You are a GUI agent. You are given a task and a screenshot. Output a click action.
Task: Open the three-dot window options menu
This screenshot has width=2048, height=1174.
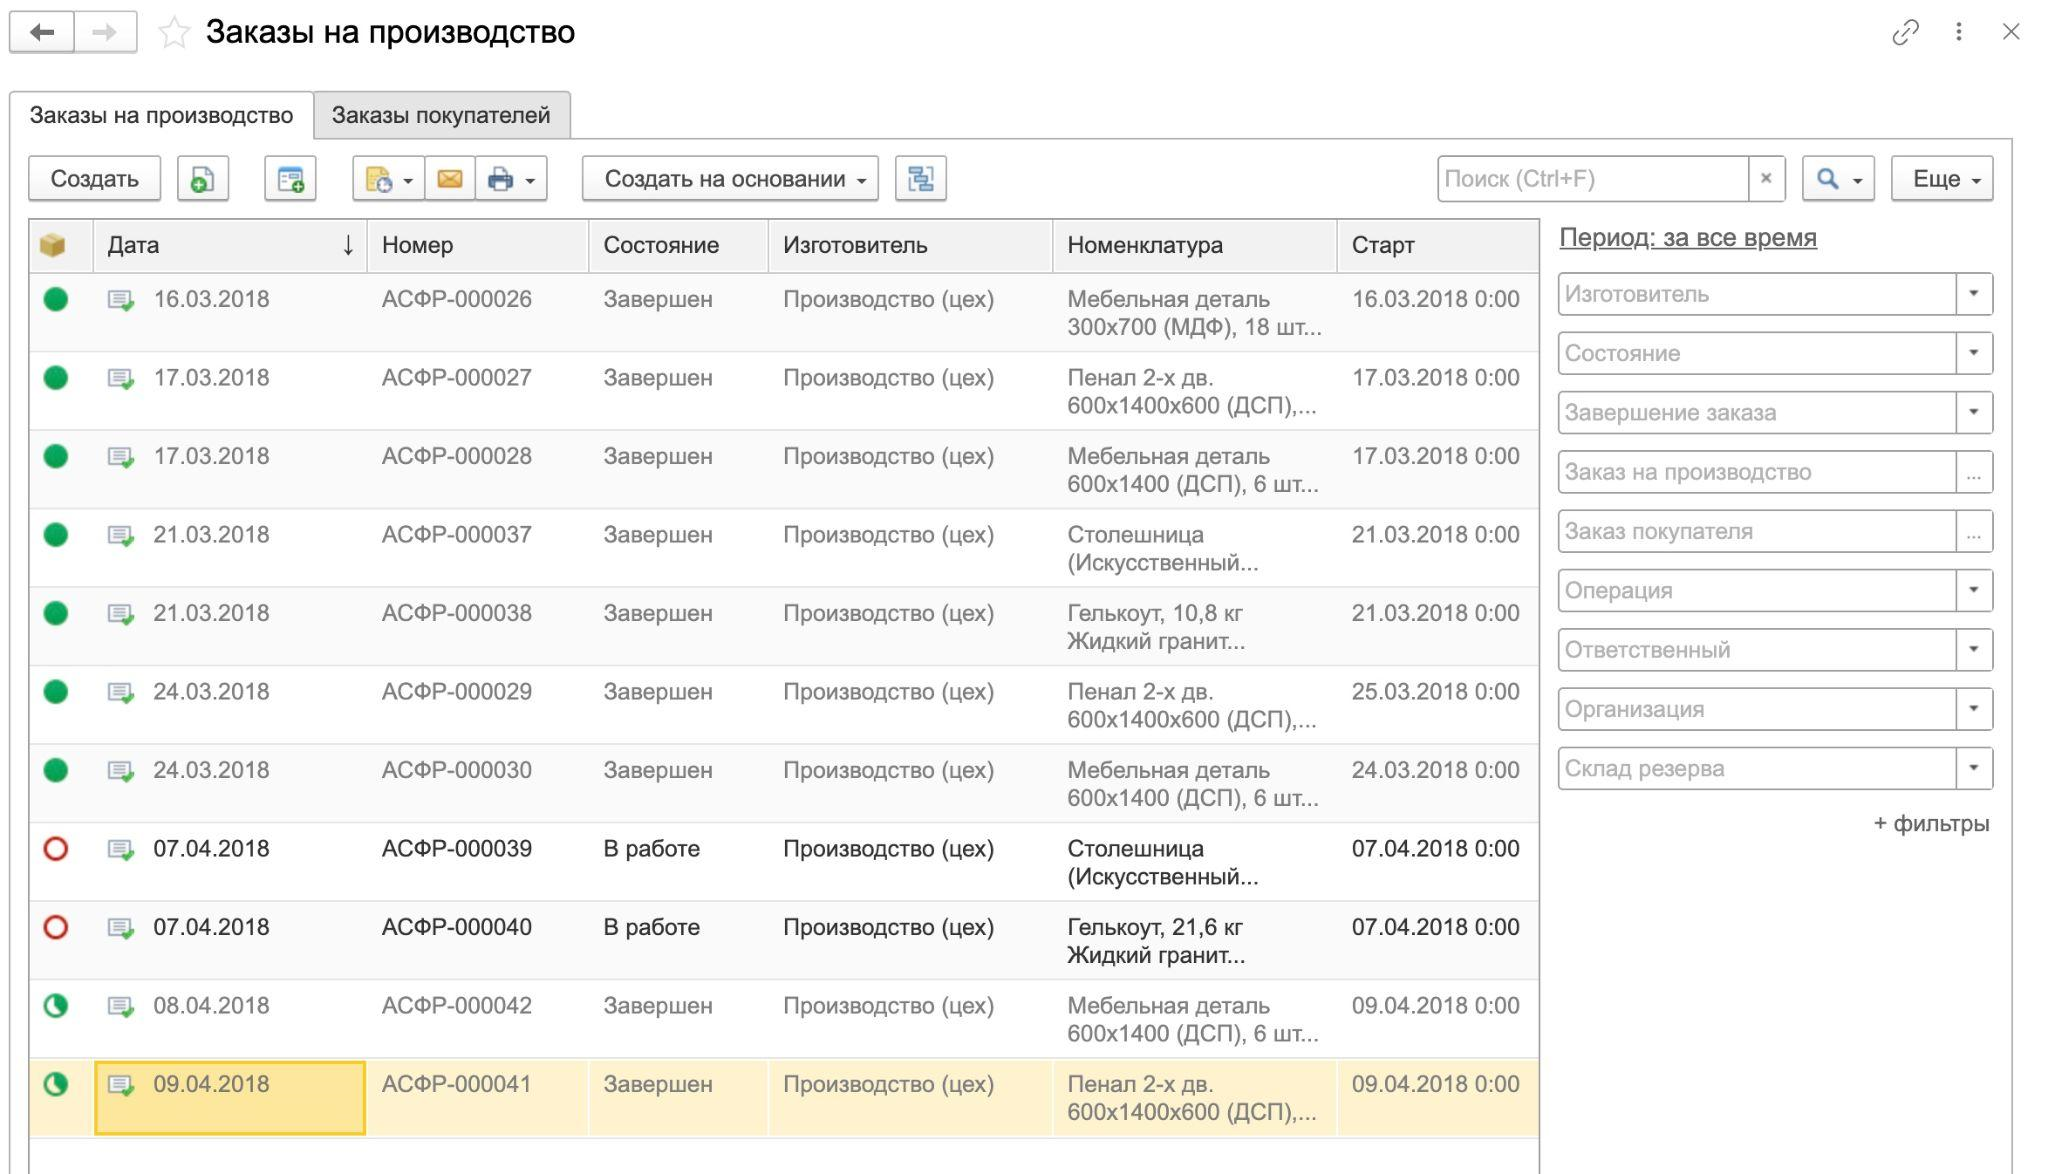click(x=1958, y=33)
